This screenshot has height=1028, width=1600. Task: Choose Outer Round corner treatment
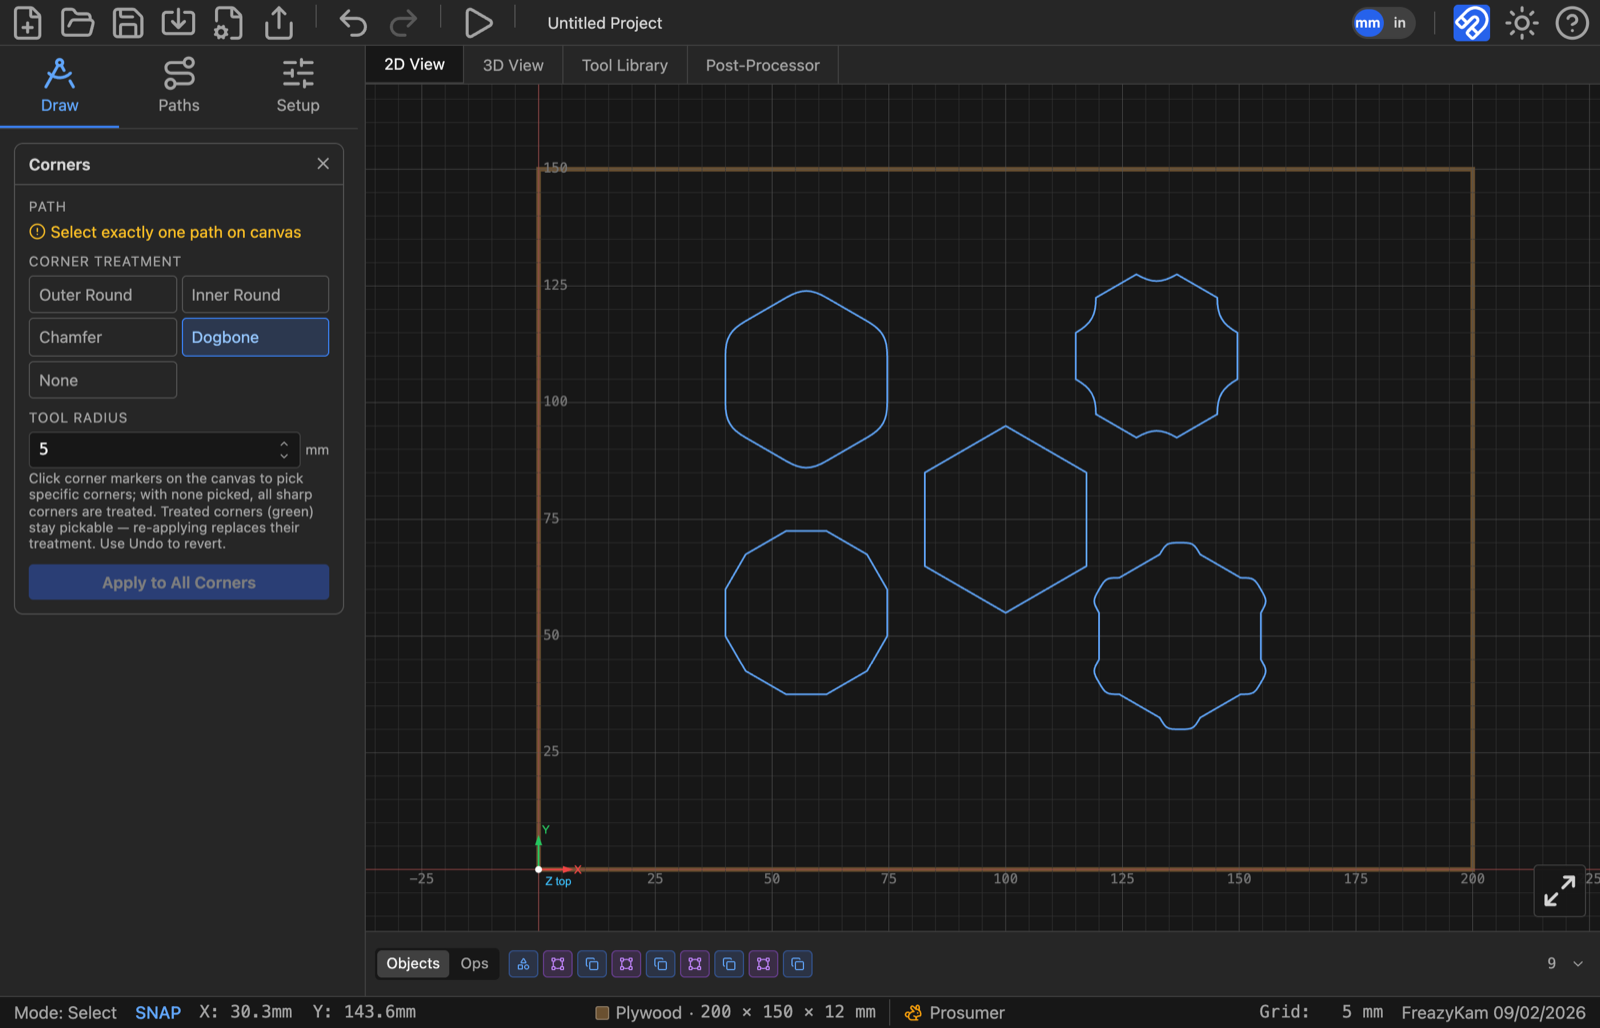coord(103,295)
